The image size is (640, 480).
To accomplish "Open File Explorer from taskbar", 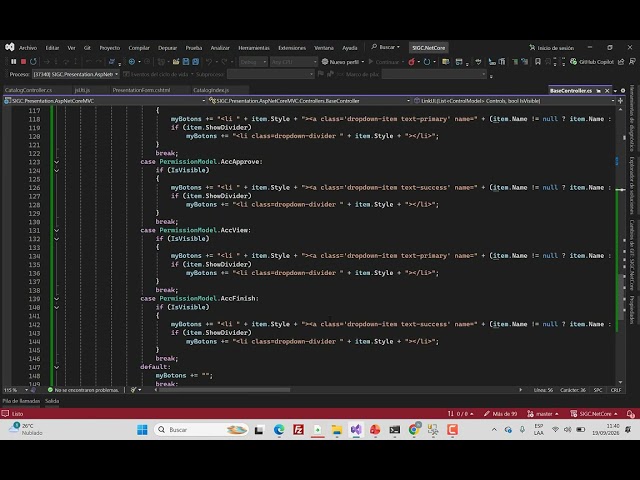I will (x=337, y=430).
